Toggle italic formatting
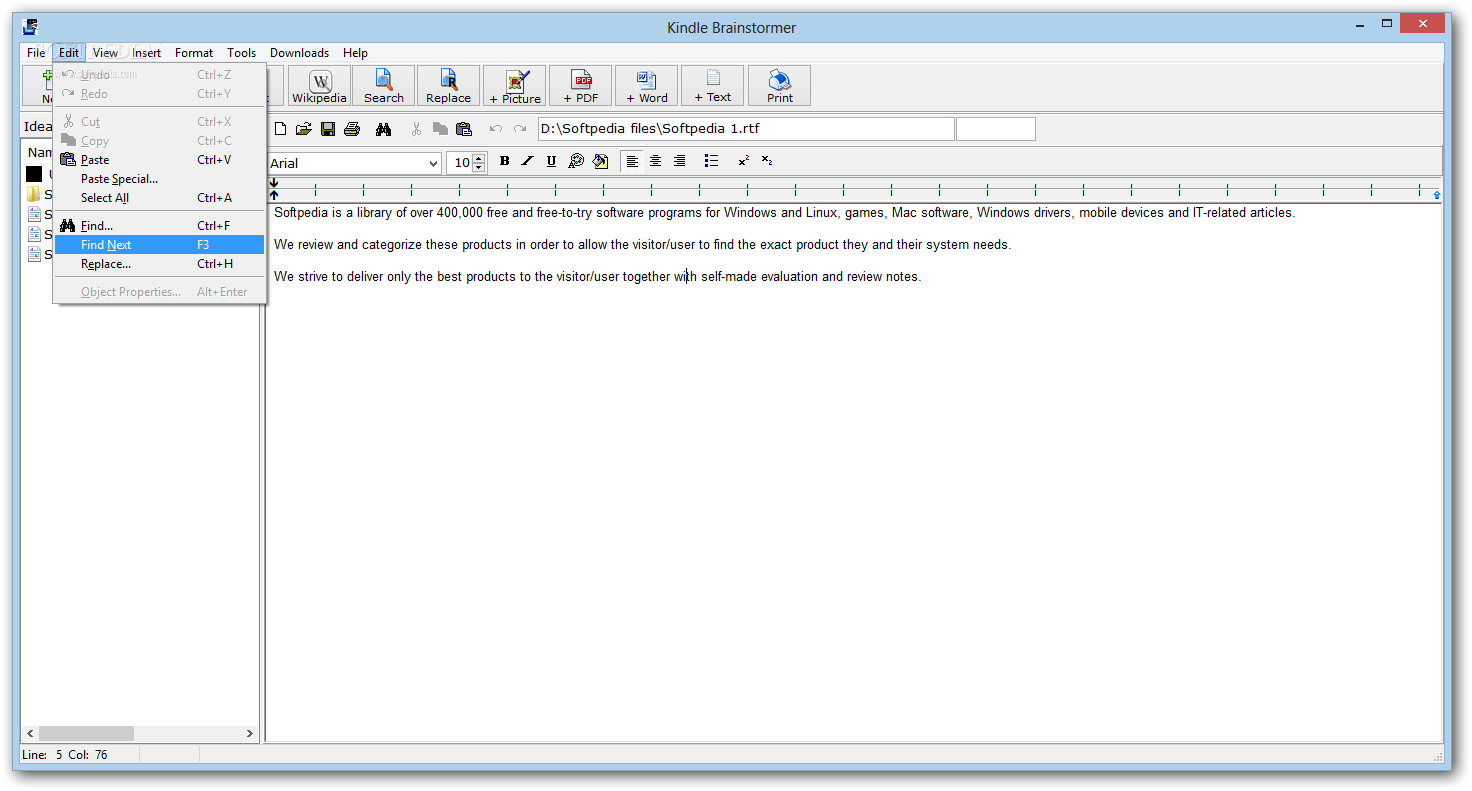1472x791 pixels. pyautogui.click(x=528, y=161)
